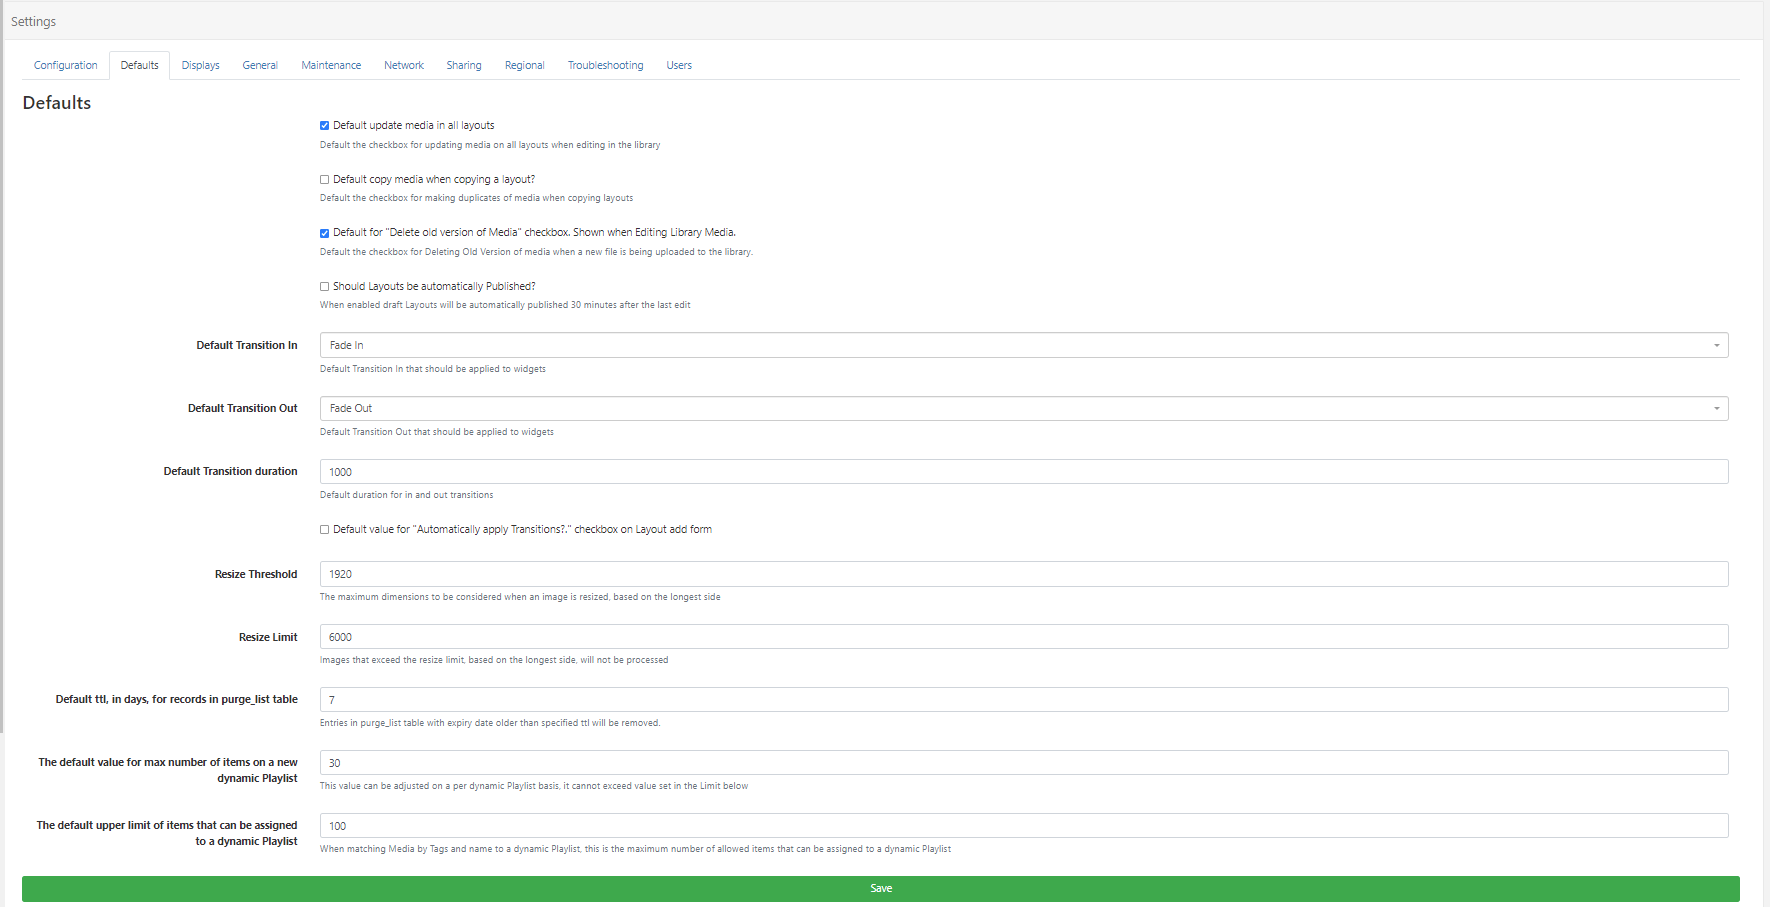The image size is (1770, 907).
Task: Open the Displays tab
Action: pyautogui.click(x=200, y=65)
